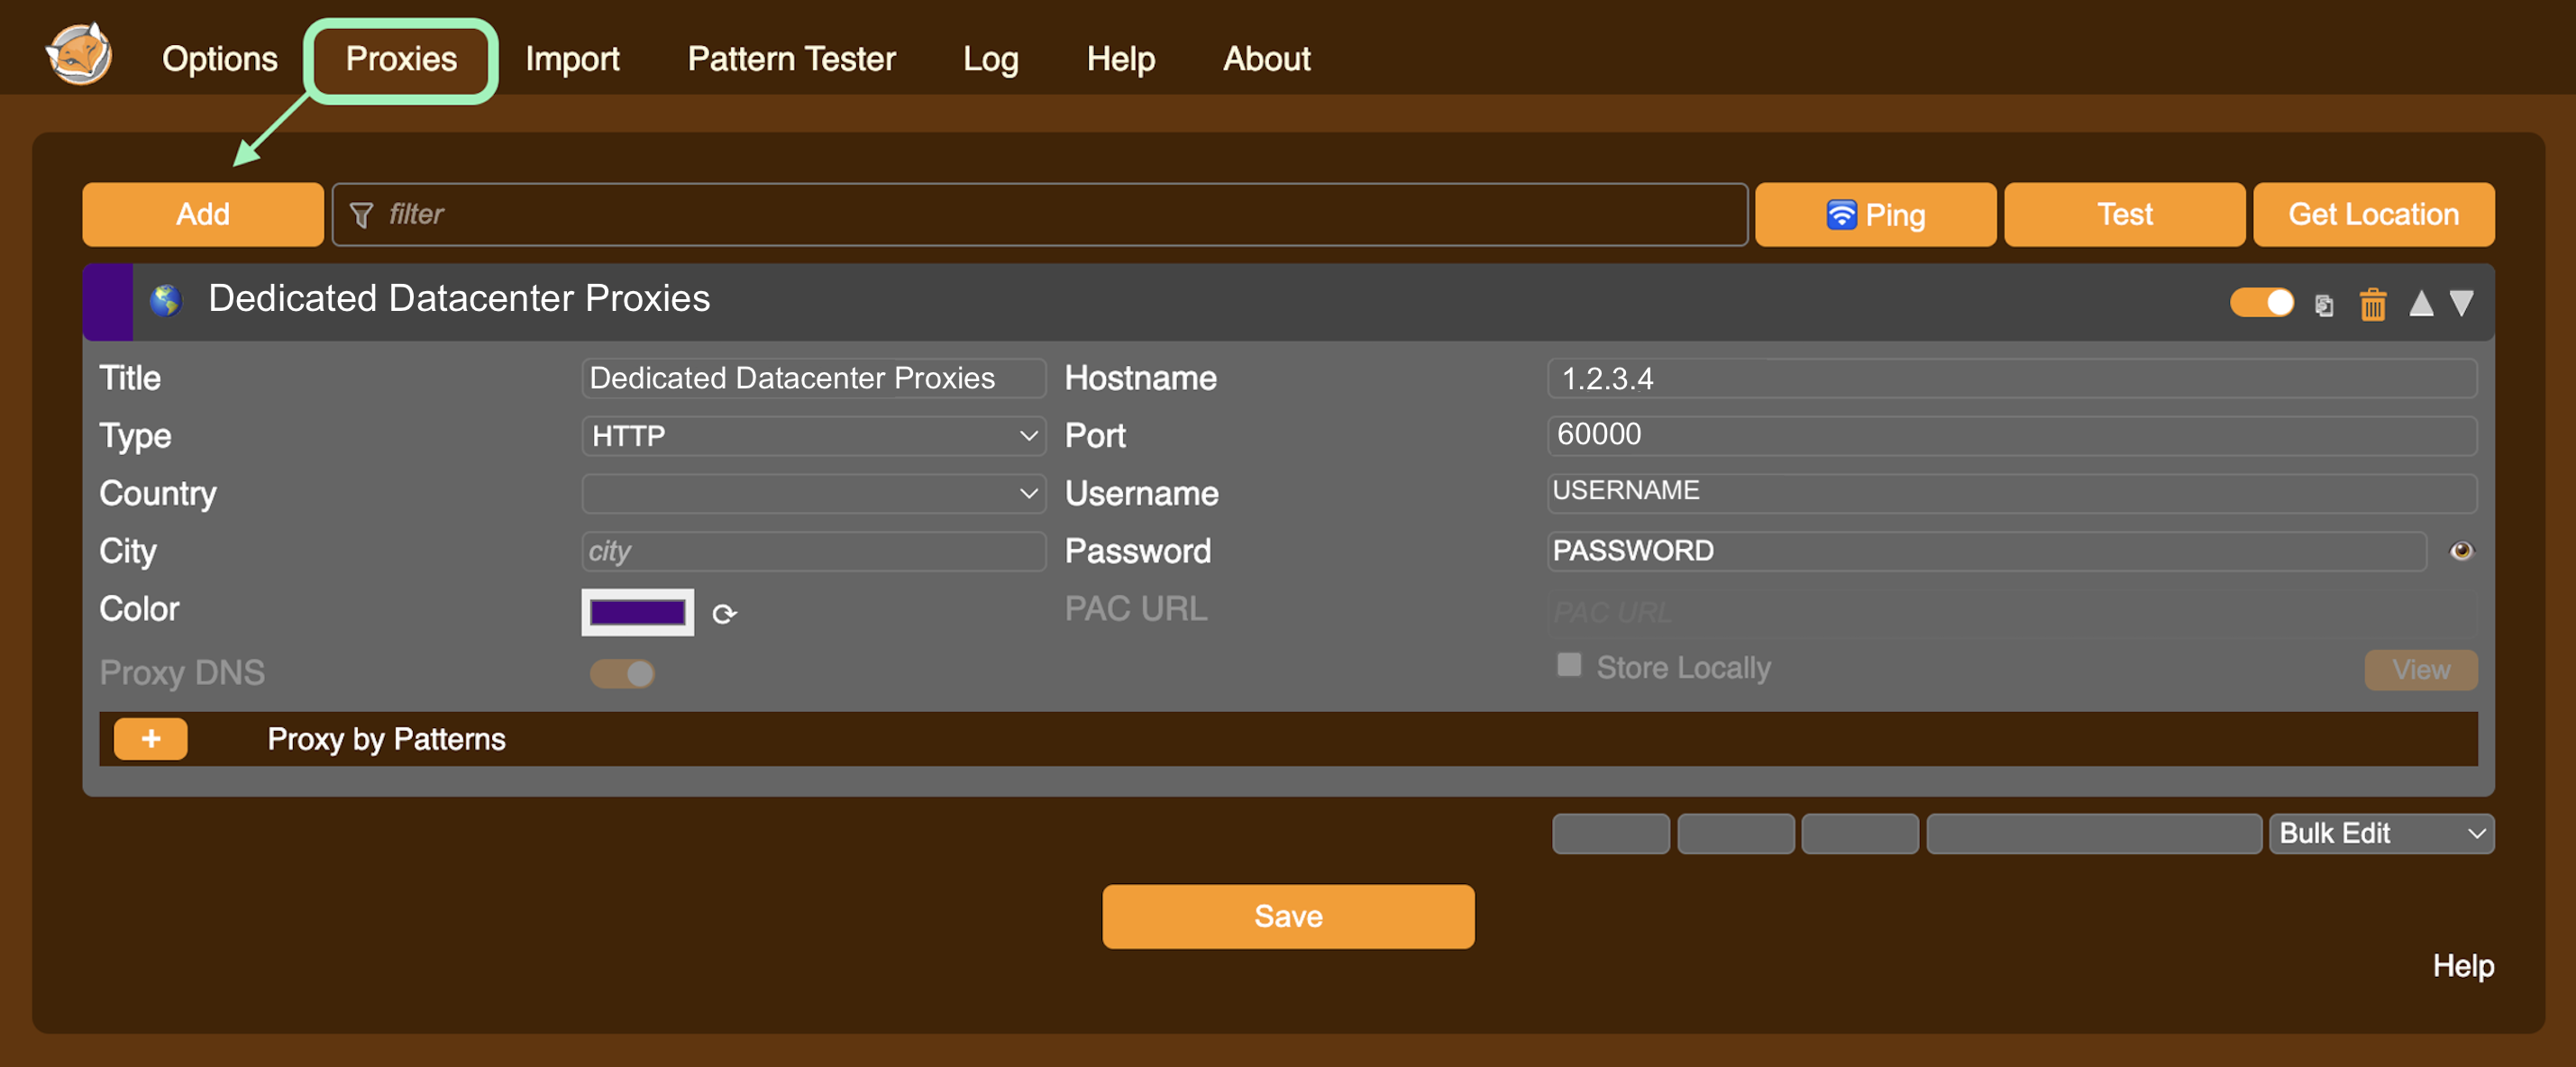Image resolution: width=2576 pixels, height=1067 pixels.
Task: Delete proxy with the trash icon
Action: (2372, 304)
